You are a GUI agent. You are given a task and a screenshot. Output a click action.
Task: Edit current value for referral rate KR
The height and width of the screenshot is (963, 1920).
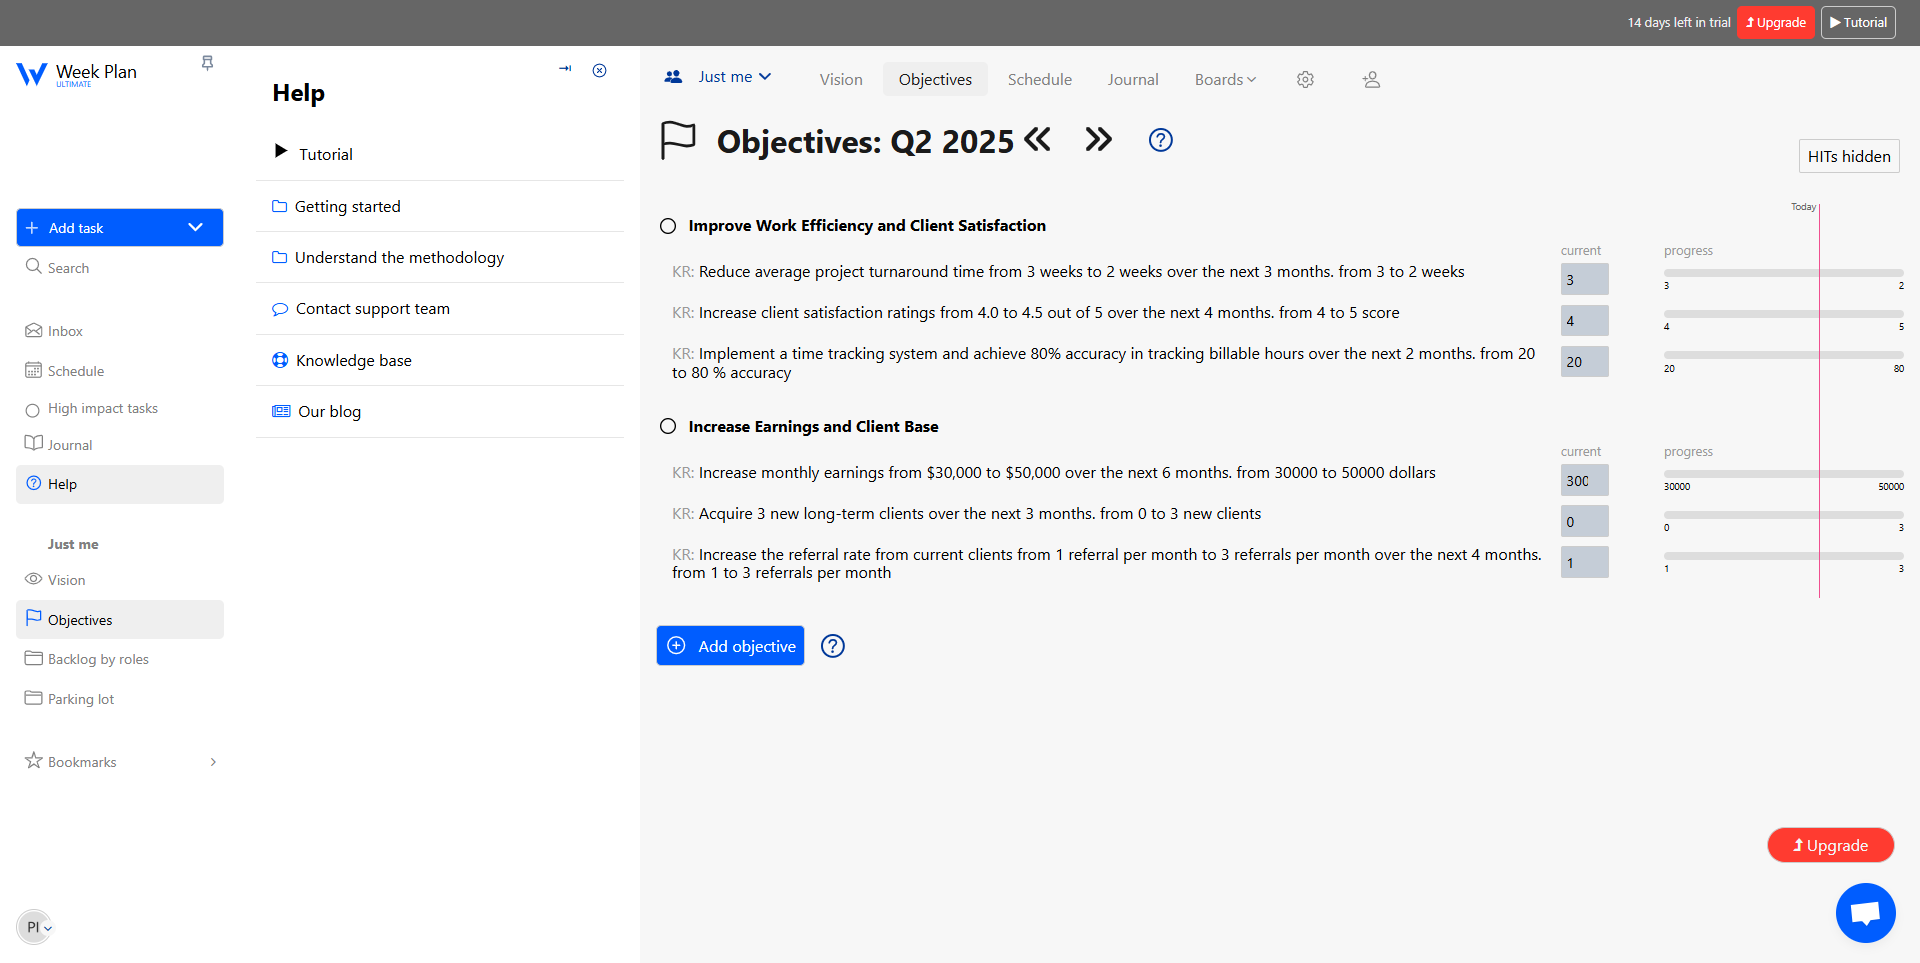point(1584,562)
